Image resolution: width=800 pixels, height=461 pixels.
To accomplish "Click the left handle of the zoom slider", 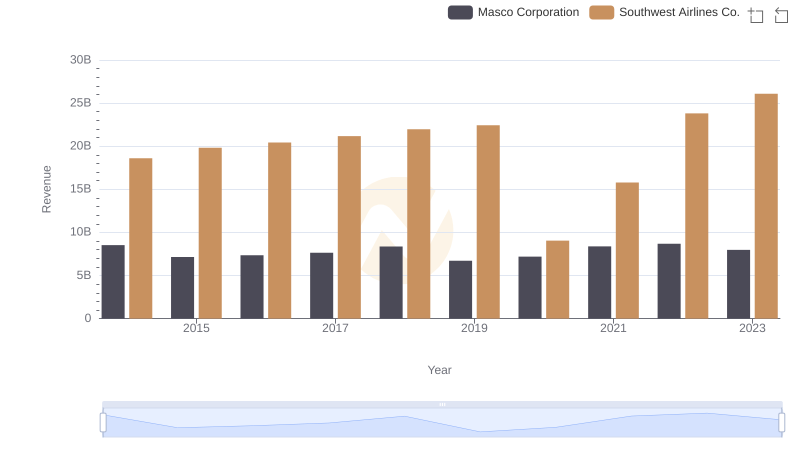I will [103, 423].
